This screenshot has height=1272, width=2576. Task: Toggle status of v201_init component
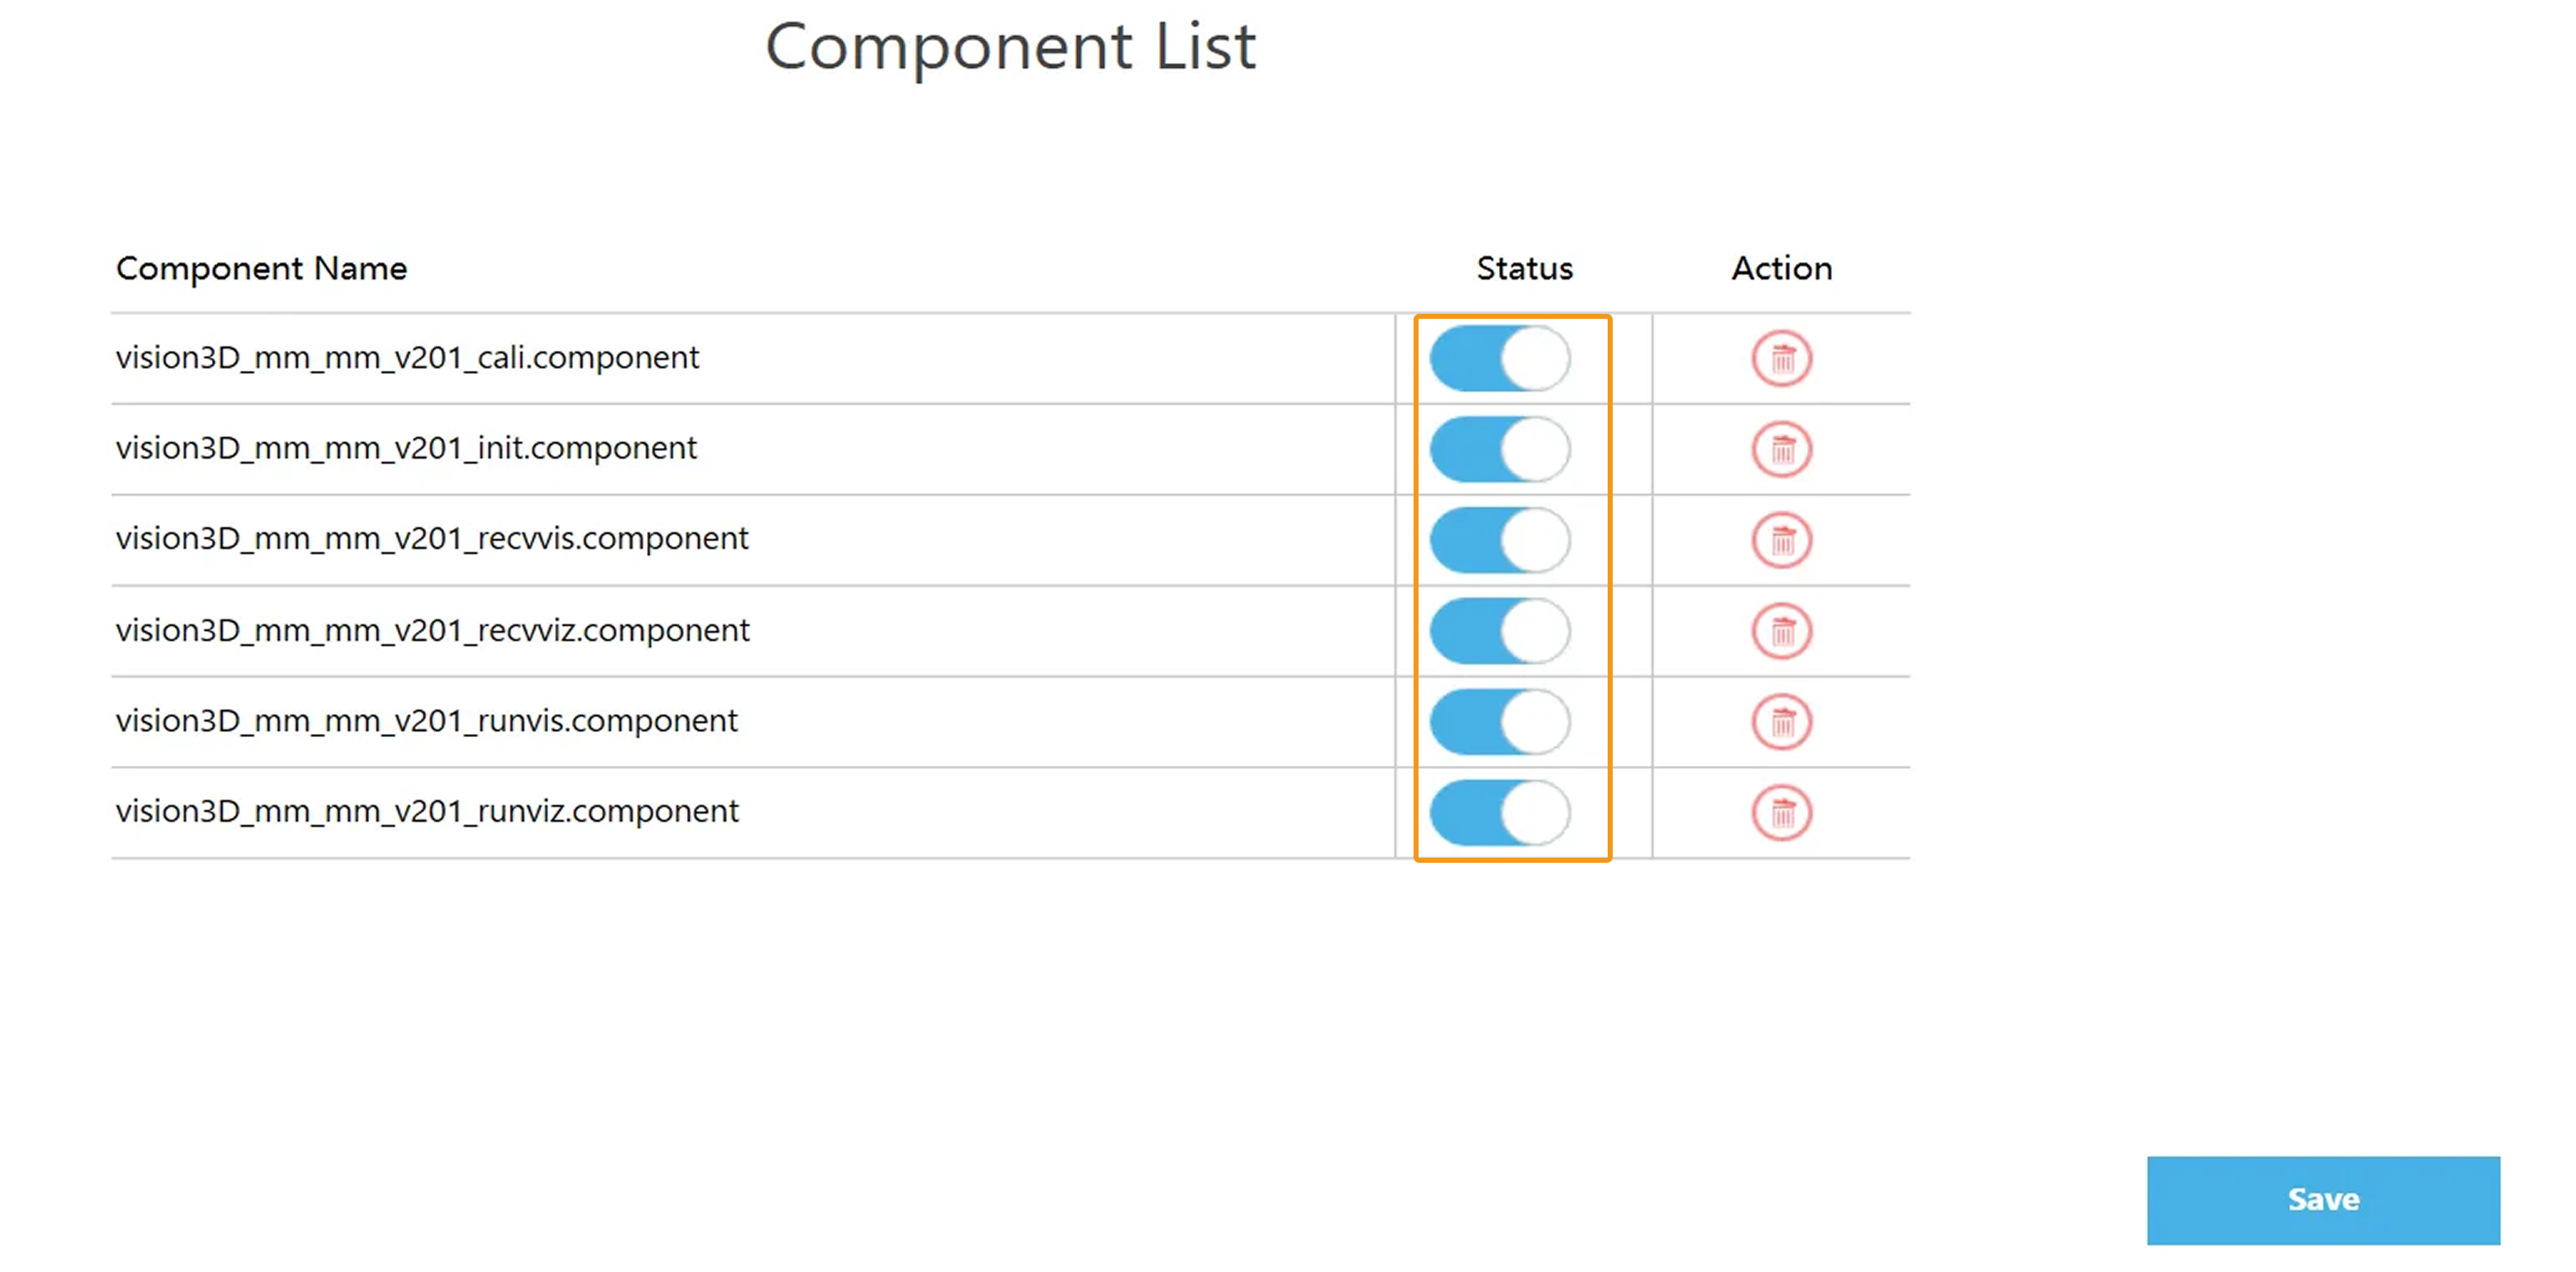(1499, 449)
